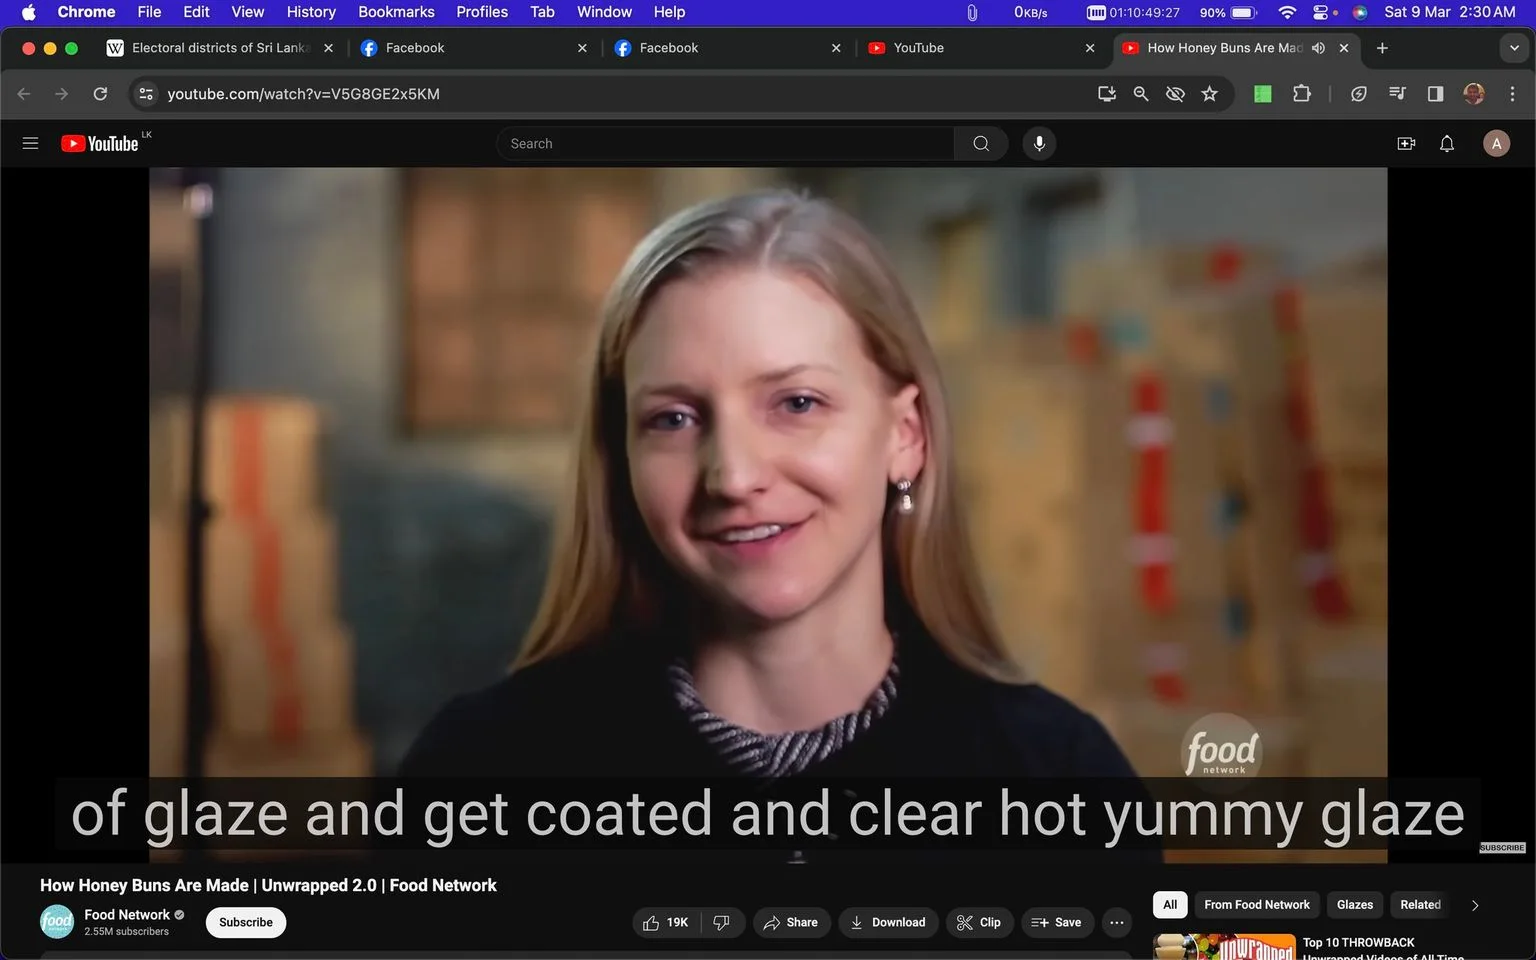
Task: Open the Chrome extensions puzzle icon
Action: 1301,94
